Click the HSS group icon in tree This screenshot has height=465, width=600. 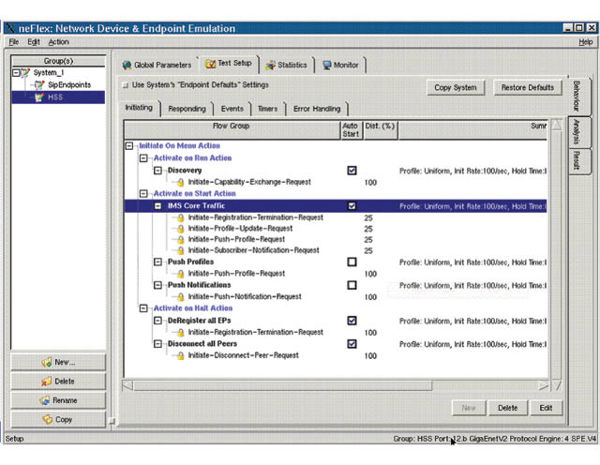click(x=39, y=97)
